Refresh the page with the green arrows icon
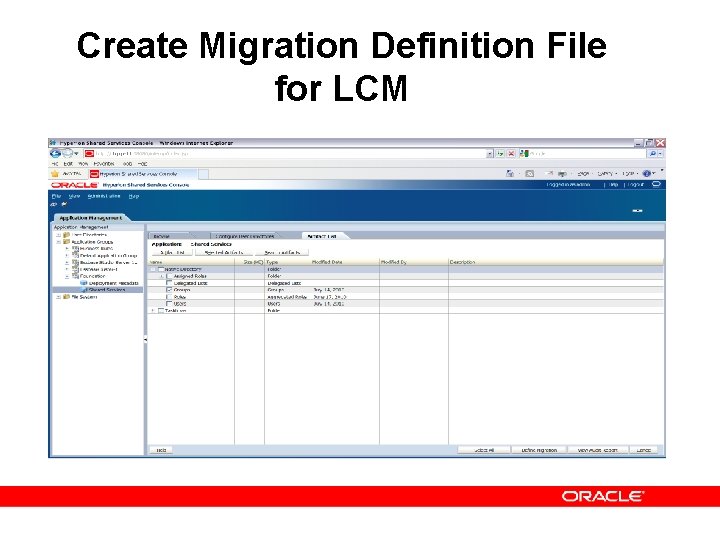This screenshot has width=720, height=540. pos(500,154)
